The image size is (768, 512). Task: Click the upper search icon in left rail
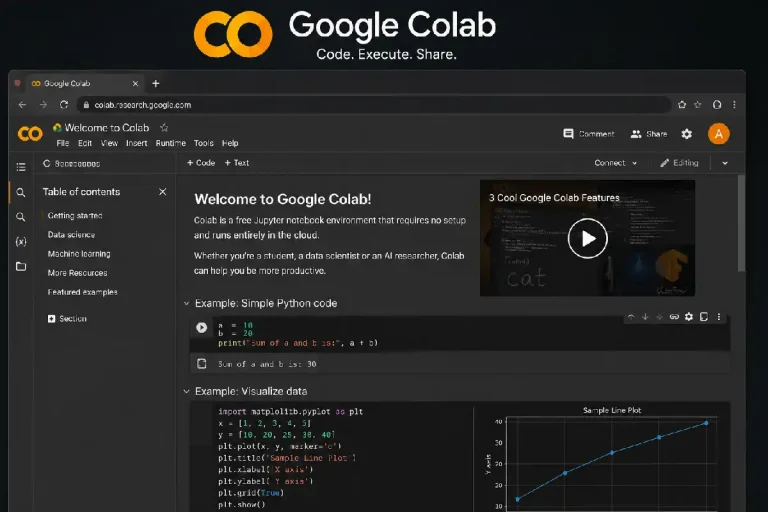point(21,193)
